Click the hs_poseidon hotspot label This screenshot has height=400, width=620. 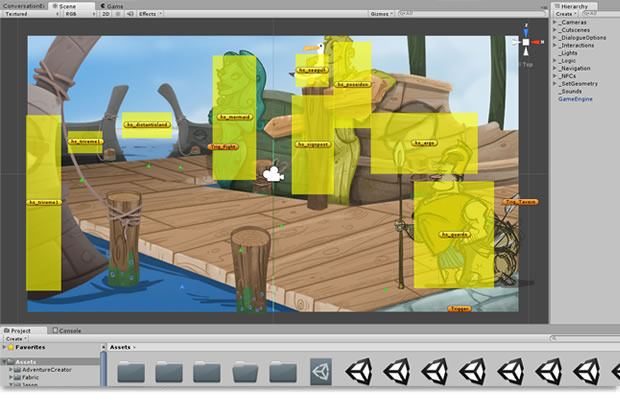(353, 84)
